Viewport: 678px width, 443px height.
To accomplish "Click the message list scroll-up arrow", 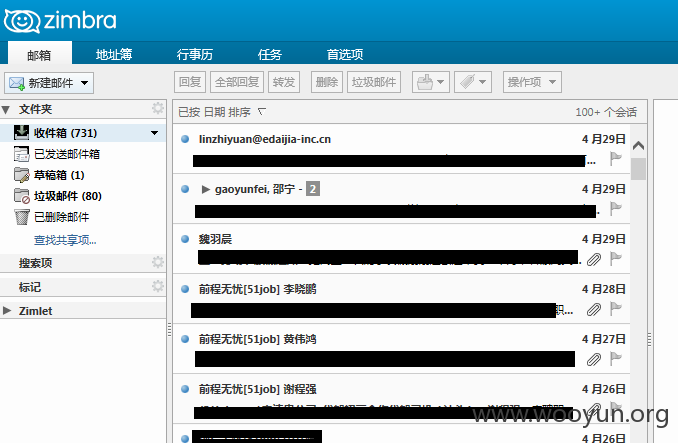I will 638,146.
